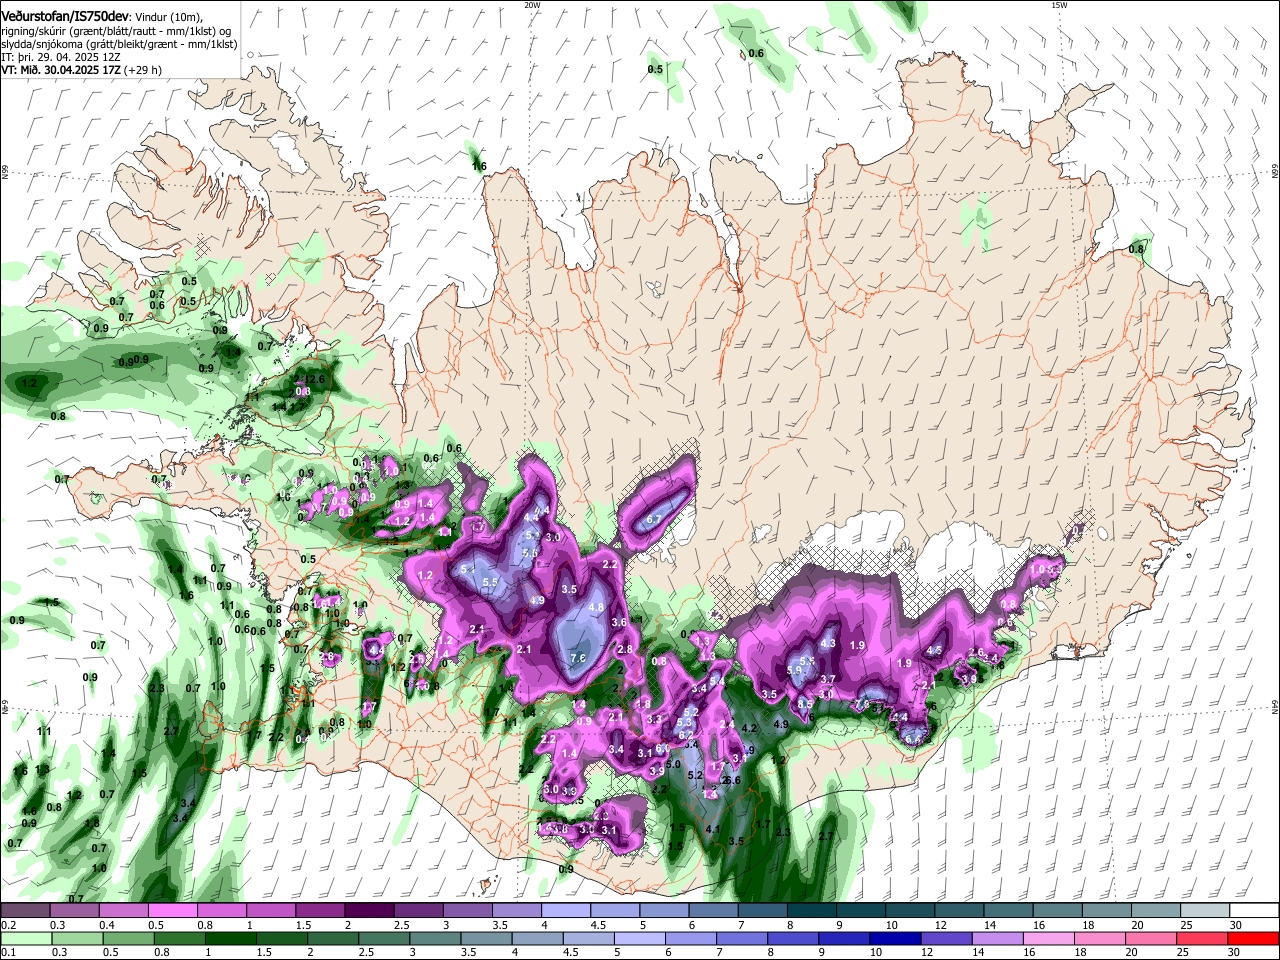Click the 0.1 label on the rain scale

(x=7, y=952)
